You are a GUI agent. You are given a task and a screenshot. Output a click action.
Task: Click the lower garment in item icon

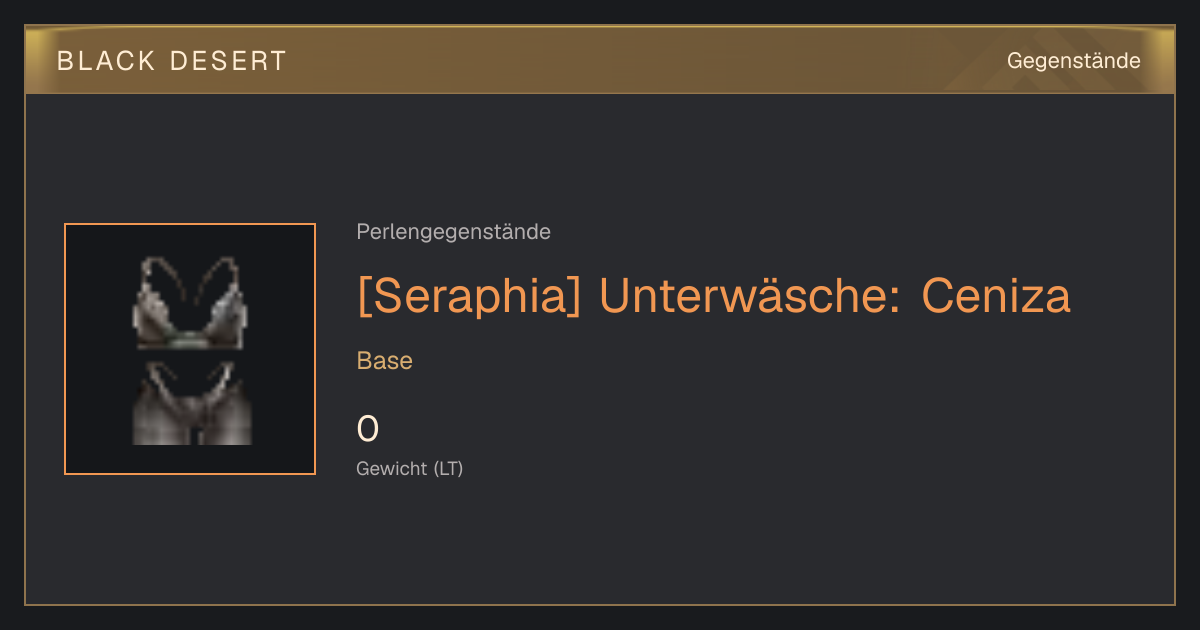point(192,403)
